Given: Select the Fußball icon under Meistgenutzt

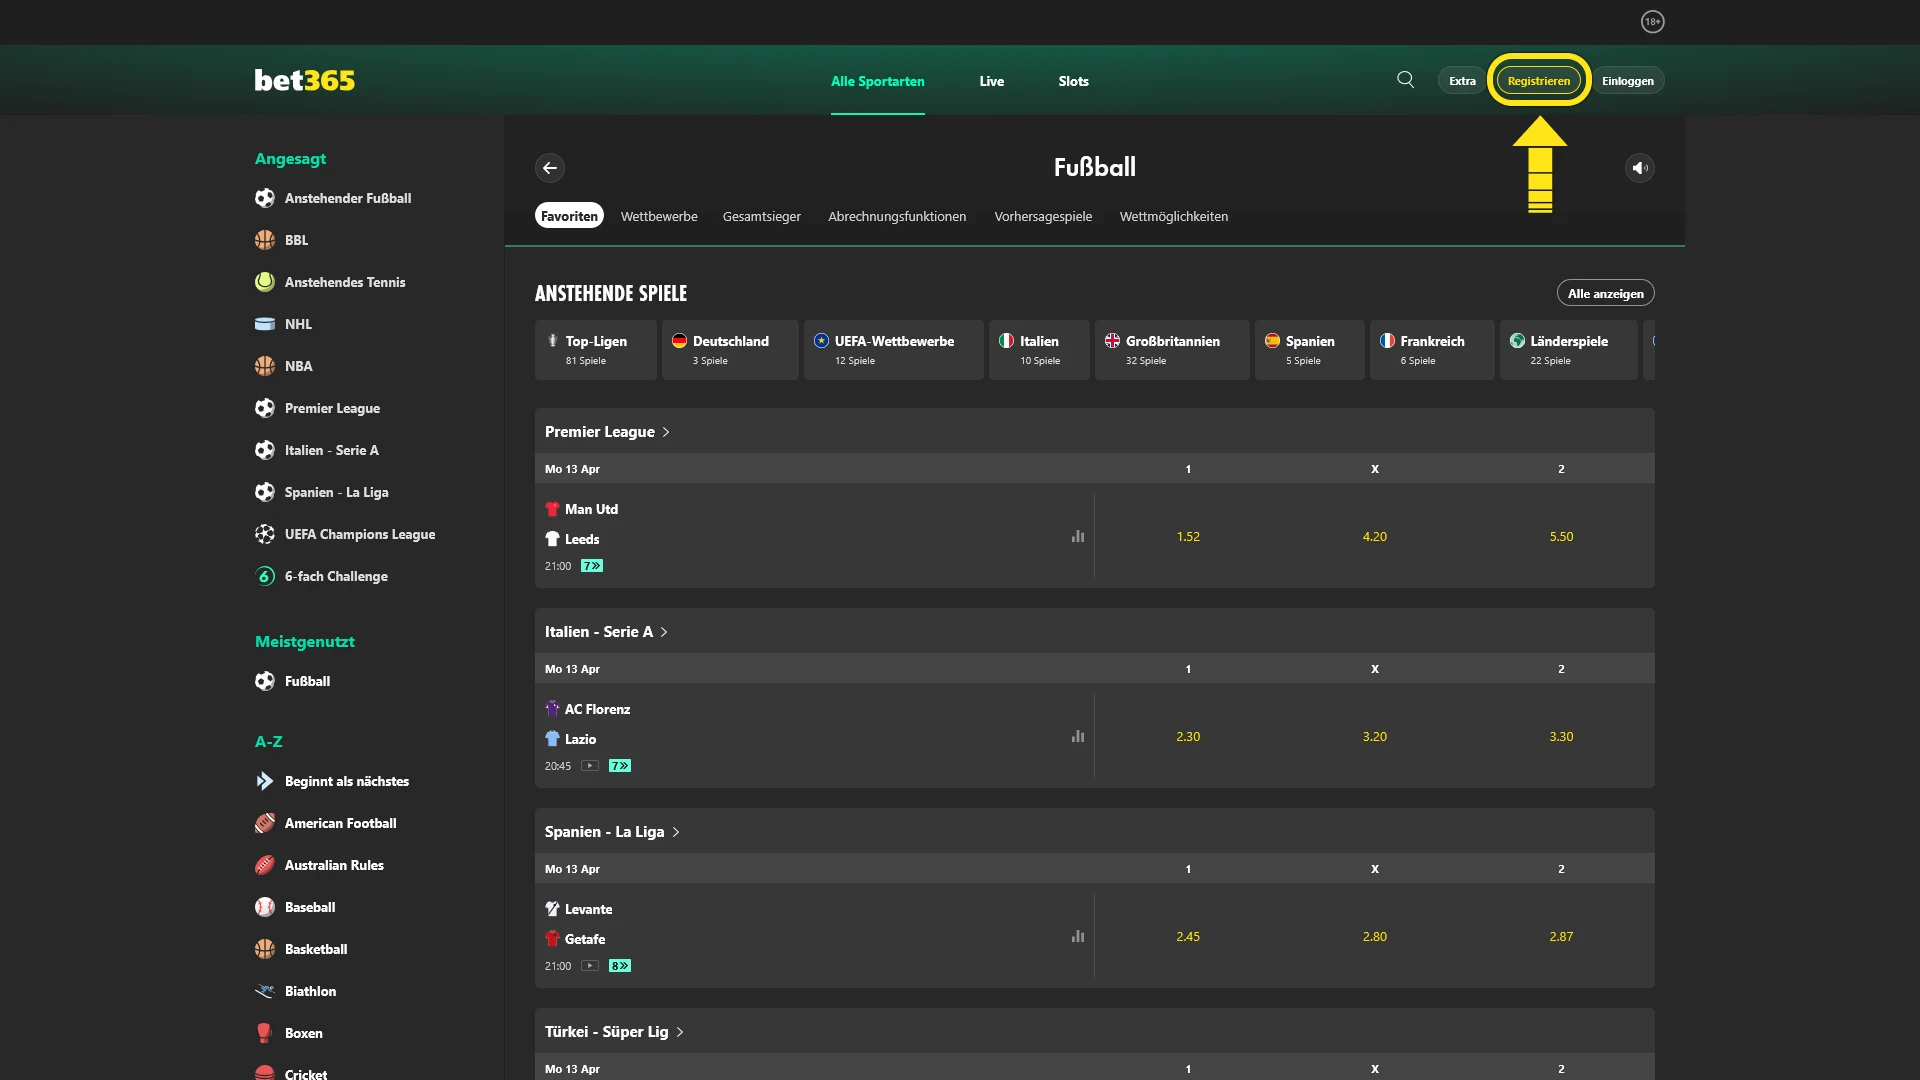Looking at the screenshot, I should point(264,681).
